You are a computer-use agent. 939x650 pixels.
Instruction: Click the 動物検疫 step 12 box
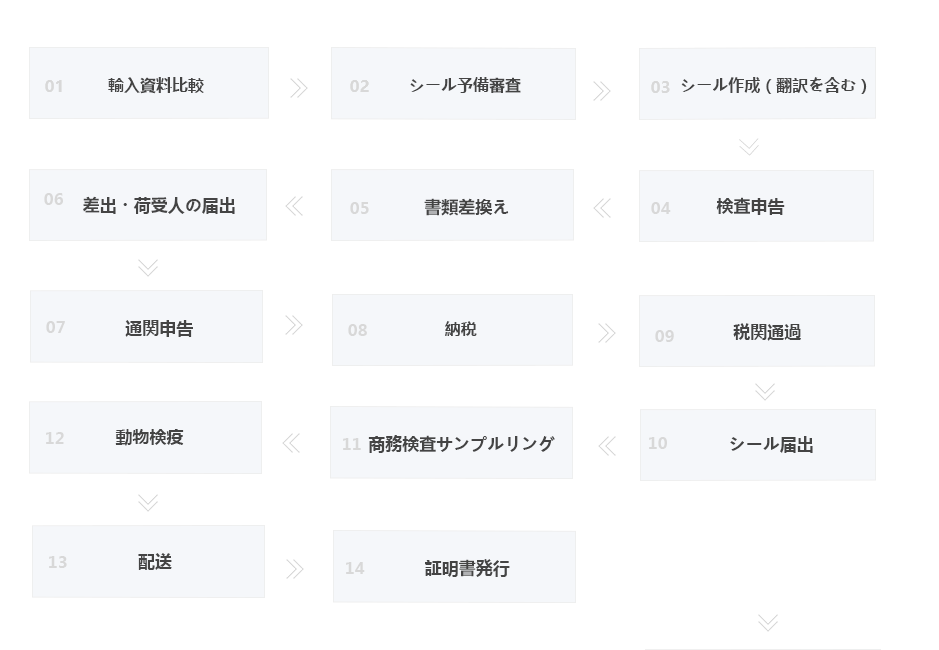[145, 438]
